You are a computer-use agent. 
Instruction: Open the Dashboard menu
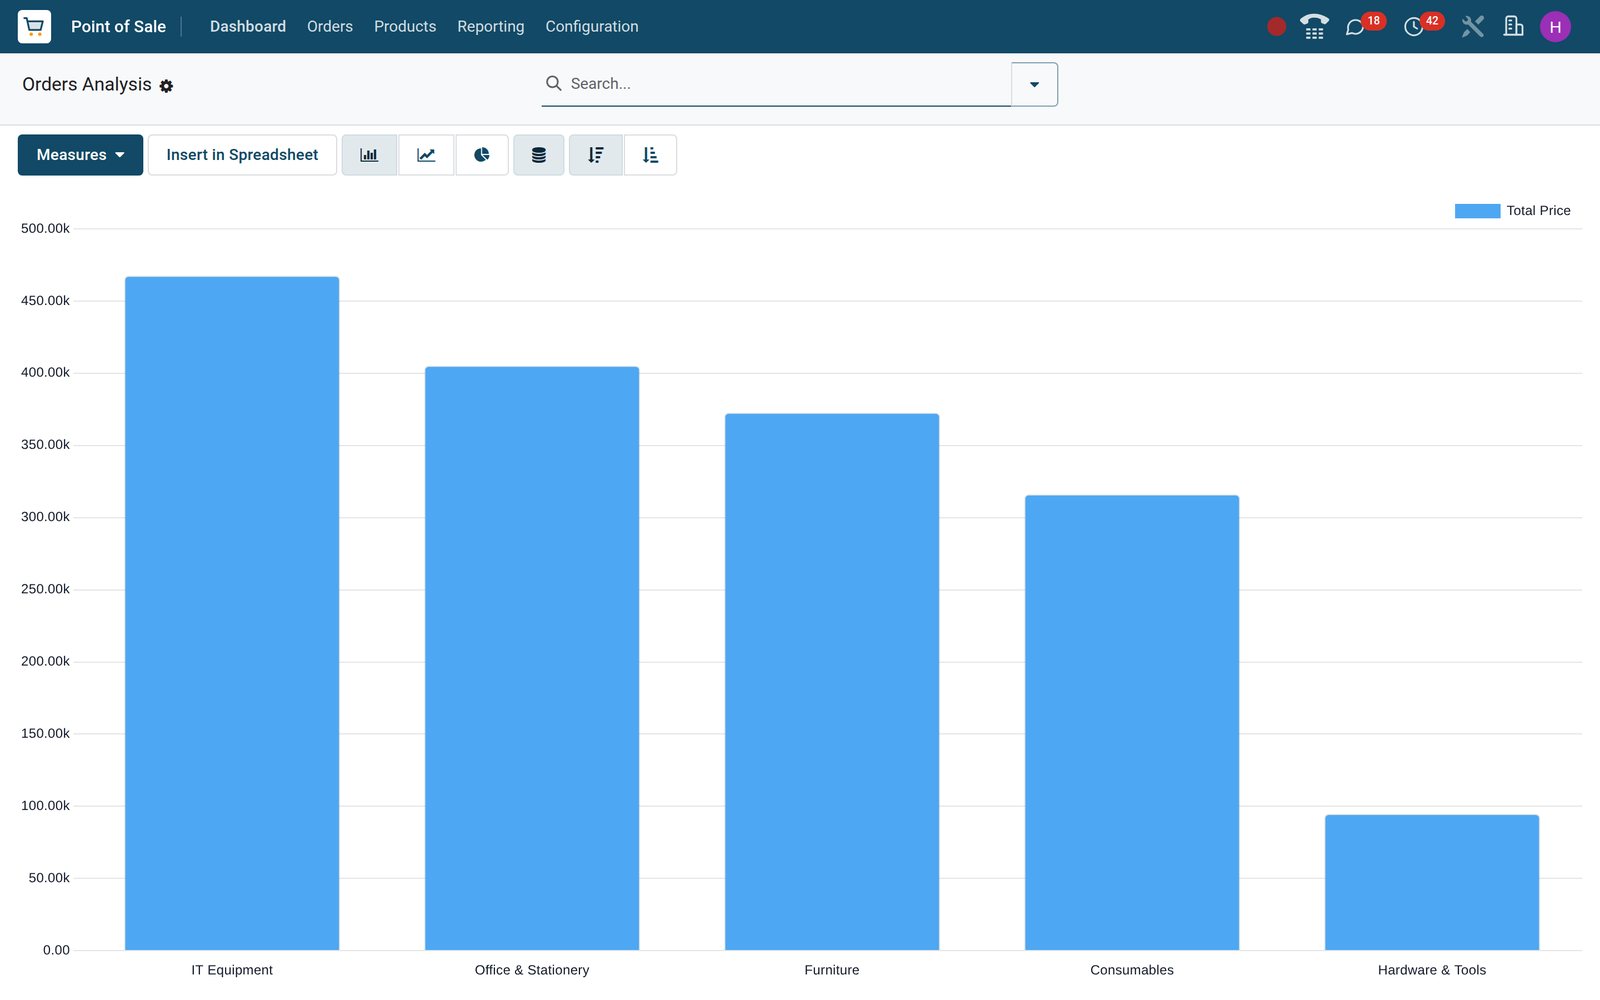tap(248, 27)
